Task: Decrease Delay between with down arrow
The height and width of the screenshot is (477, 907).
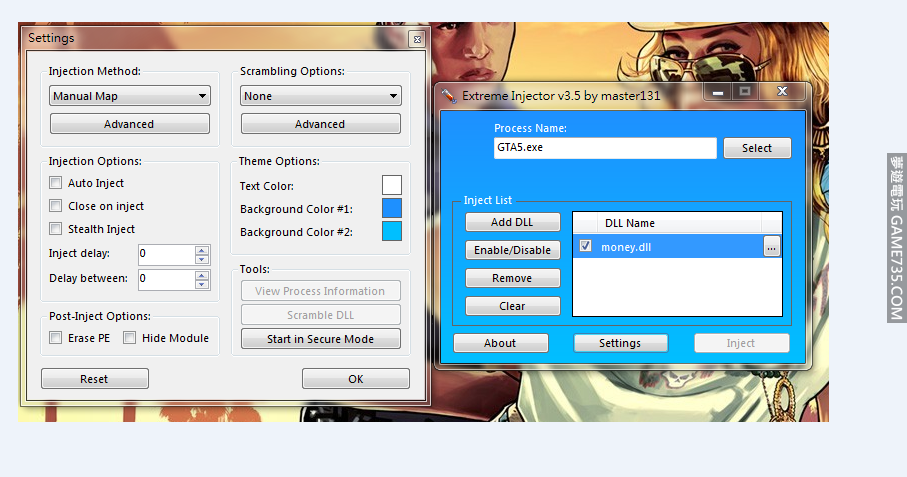Action: point(202,284)
